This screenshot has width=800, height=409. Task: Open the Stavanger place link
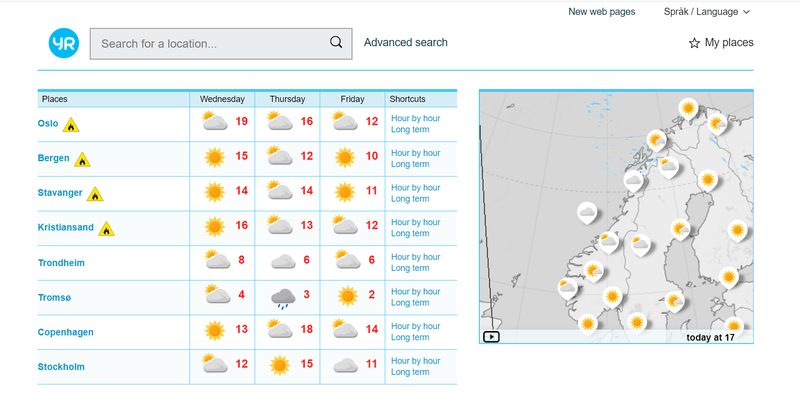click(60, 192)
